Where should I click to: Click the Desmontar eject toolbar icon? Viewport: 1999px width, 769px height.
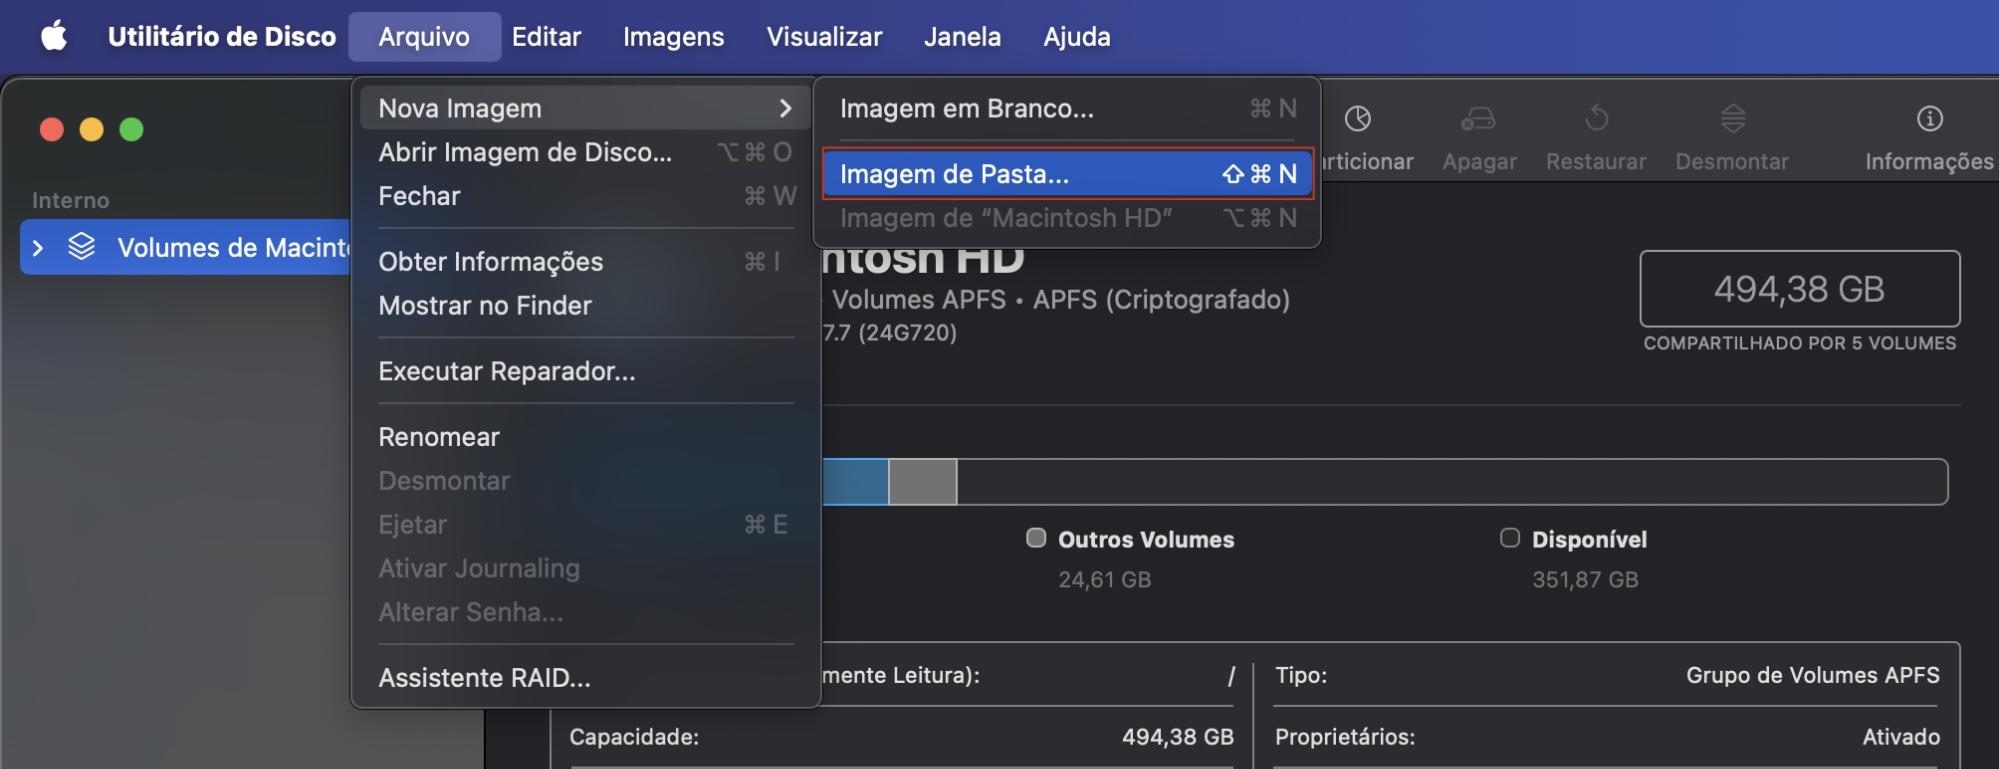[1733, 119]
